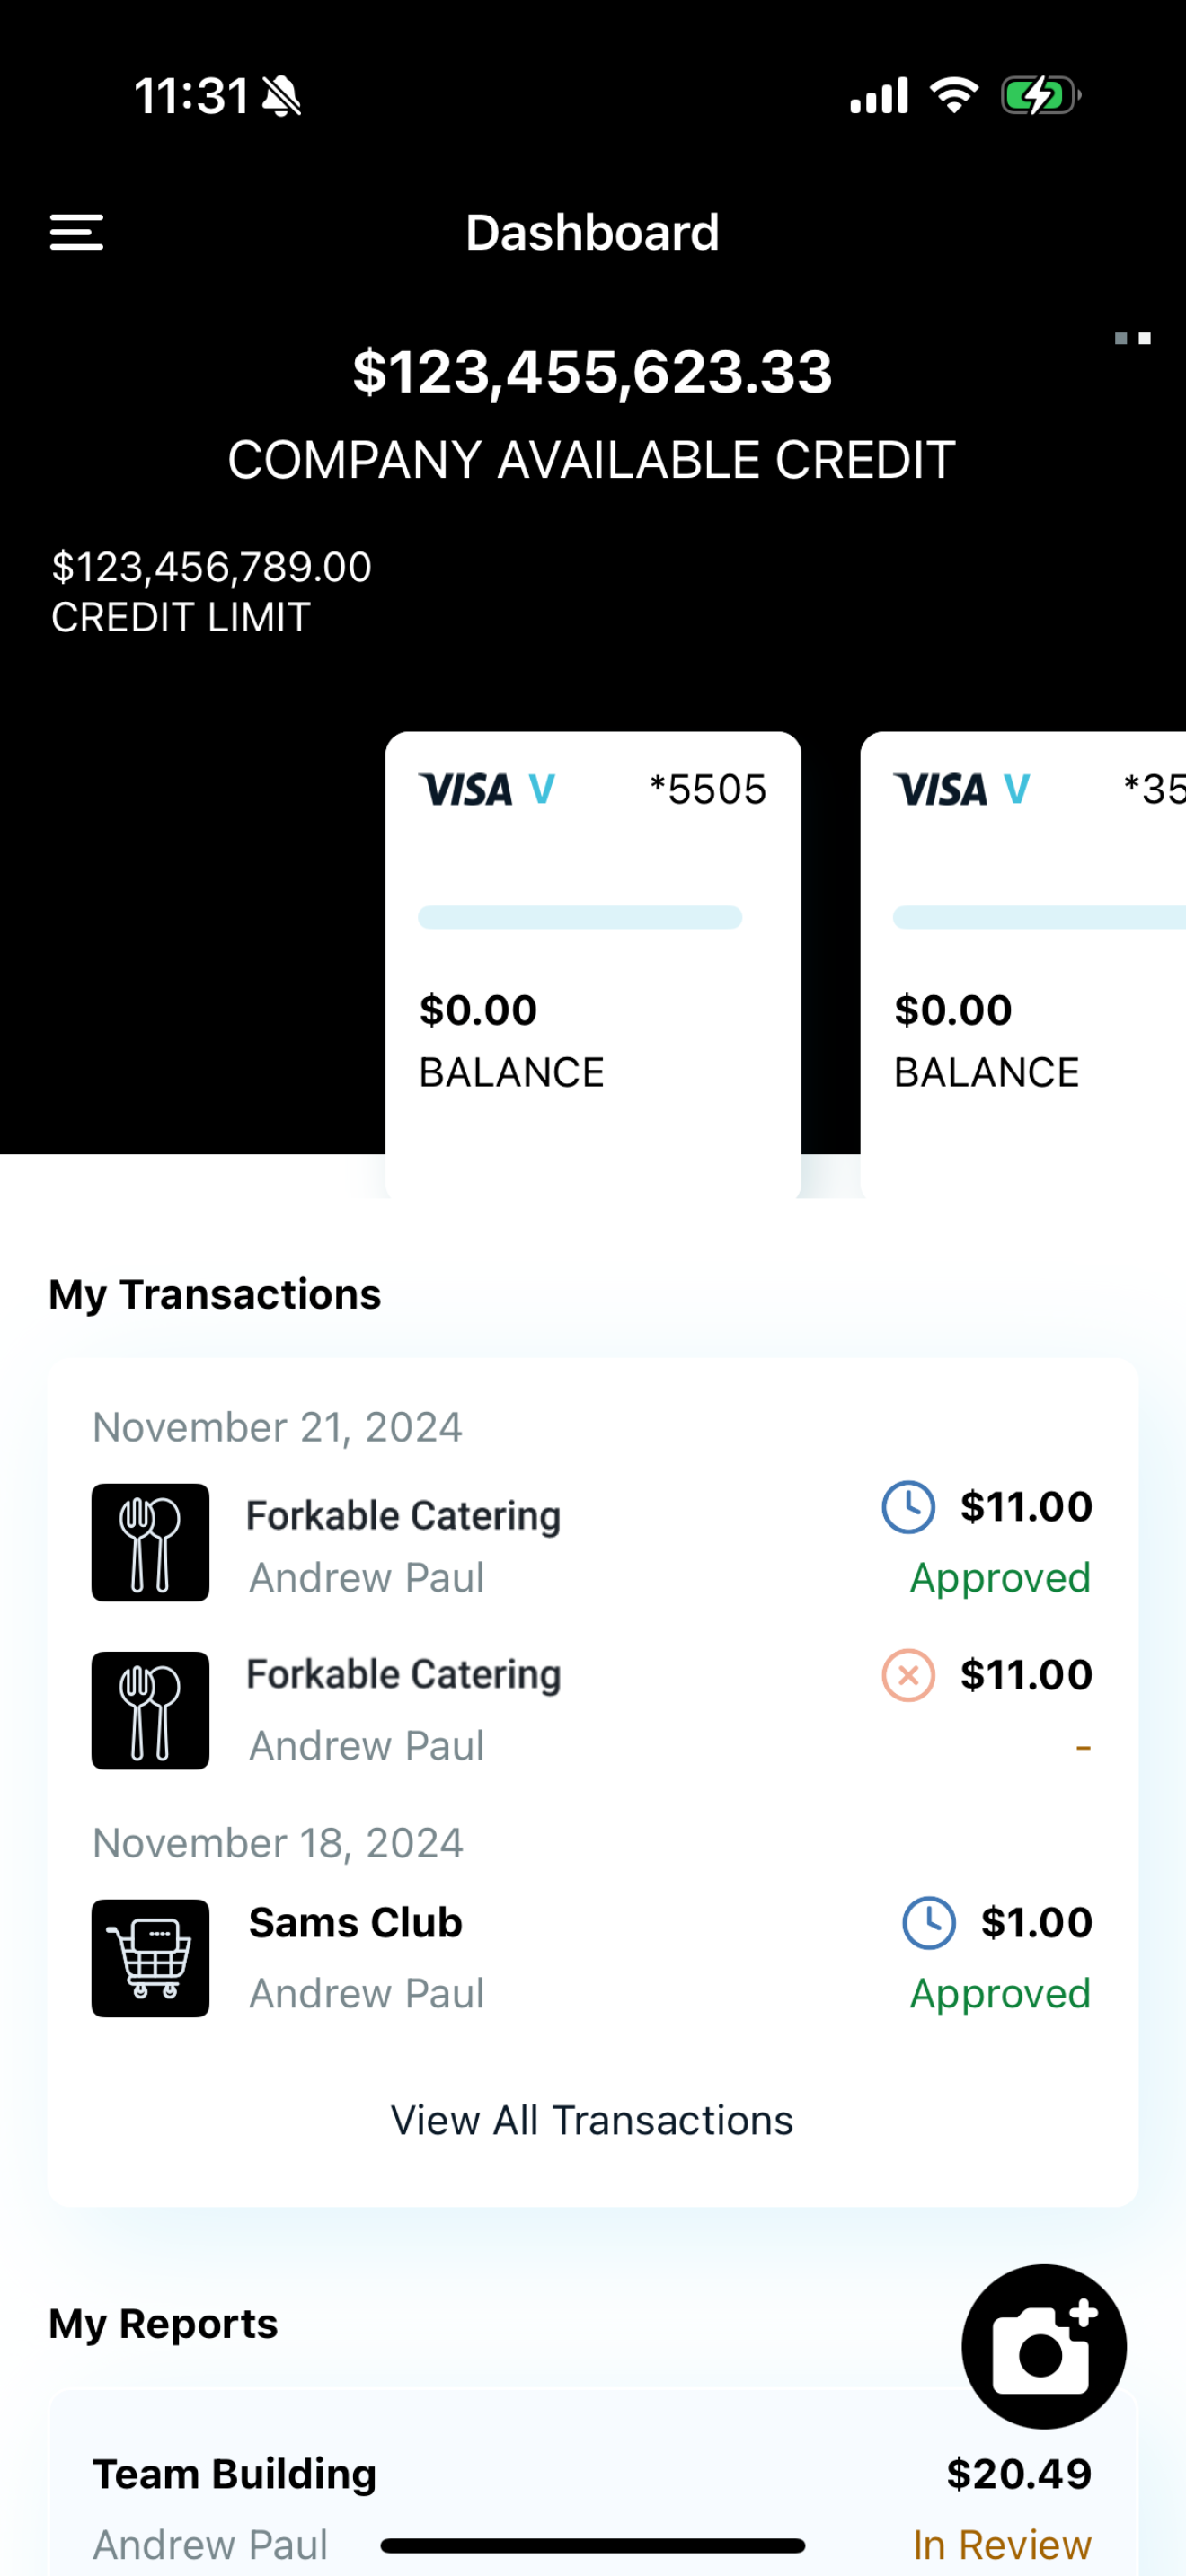Screen dimensions: 1186x2576
Task: Tap the clock icon beside the approved $11.00
Action: (908, 1507)
